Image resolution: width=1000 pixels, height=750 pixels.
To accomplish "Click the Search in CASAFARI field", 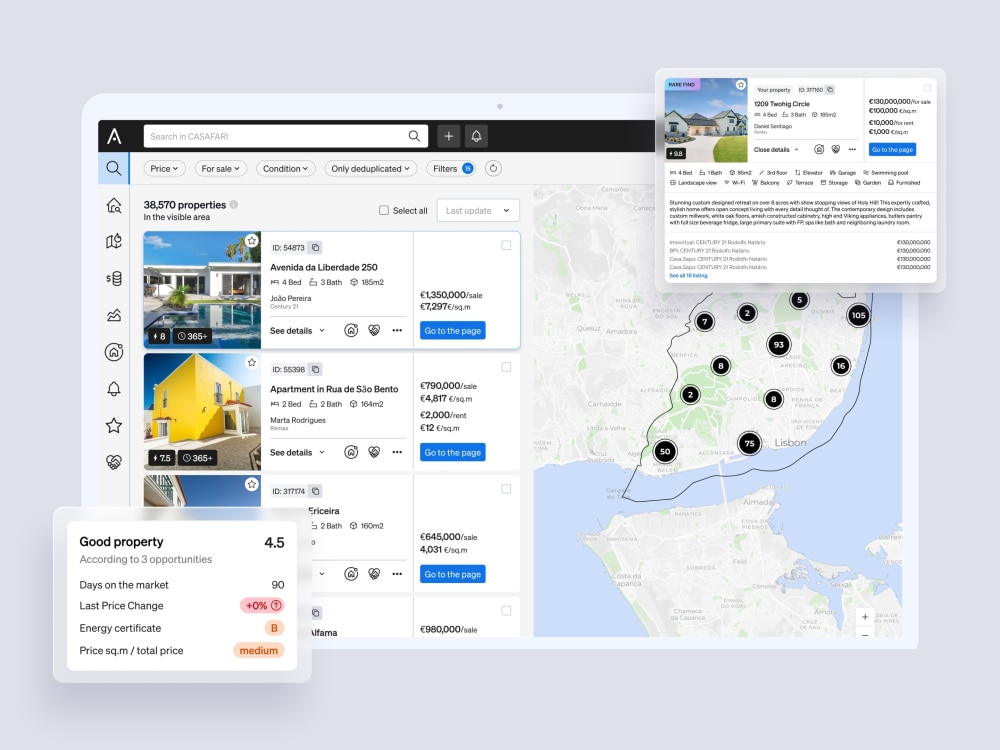I will [286, 136].
